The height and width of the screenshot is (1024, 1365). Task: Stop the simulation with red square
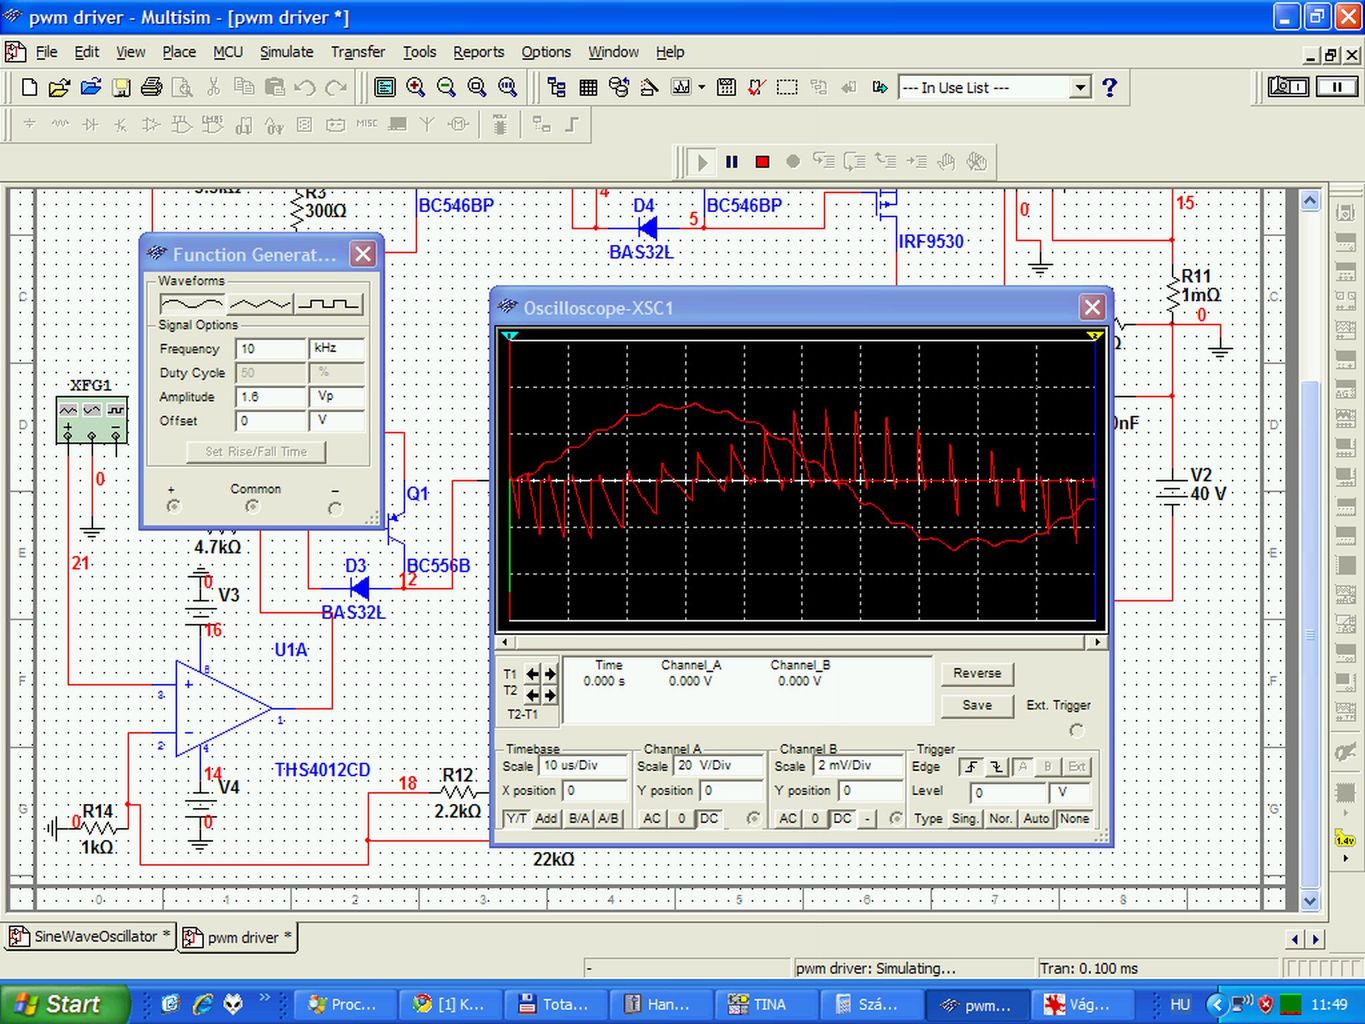point(762,161)
